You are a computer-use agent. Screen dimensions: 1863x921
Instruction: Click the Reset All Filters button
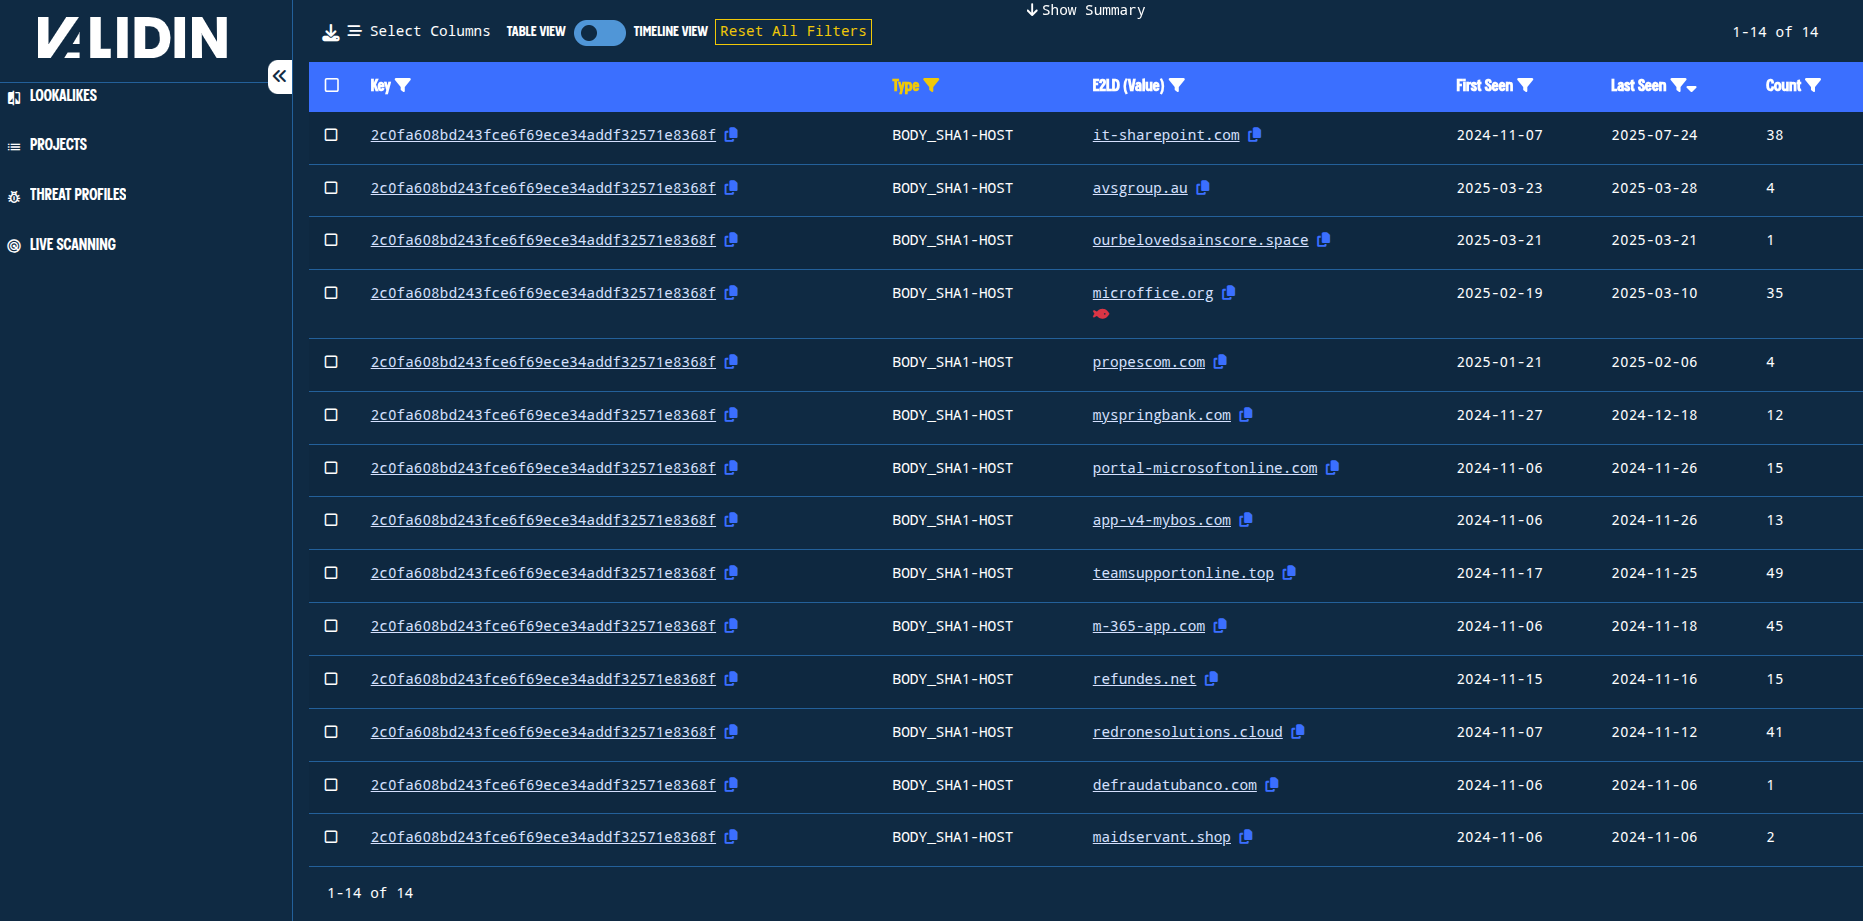point(793,32)
